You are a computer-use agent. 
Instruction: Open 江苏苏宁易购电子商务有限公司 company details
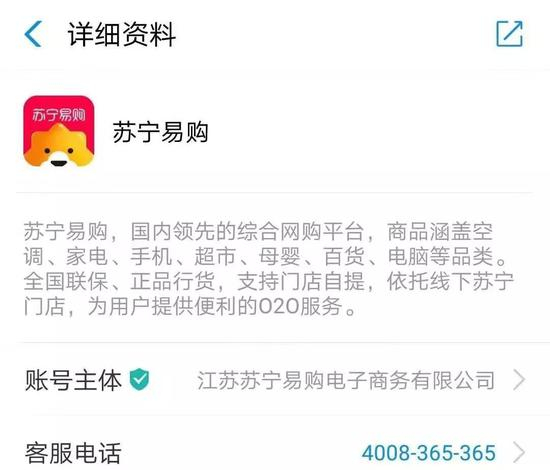point(346,380)
